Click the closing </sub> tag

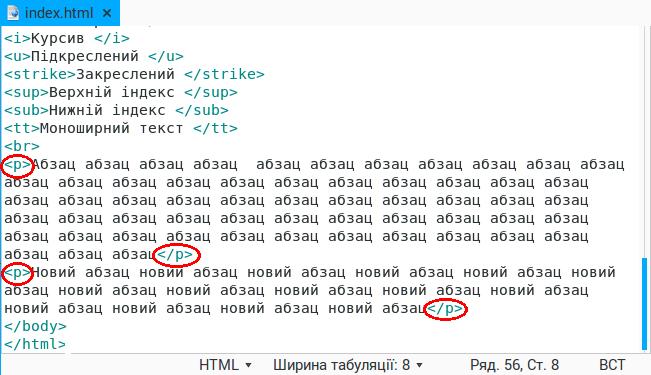click(202, 110)
